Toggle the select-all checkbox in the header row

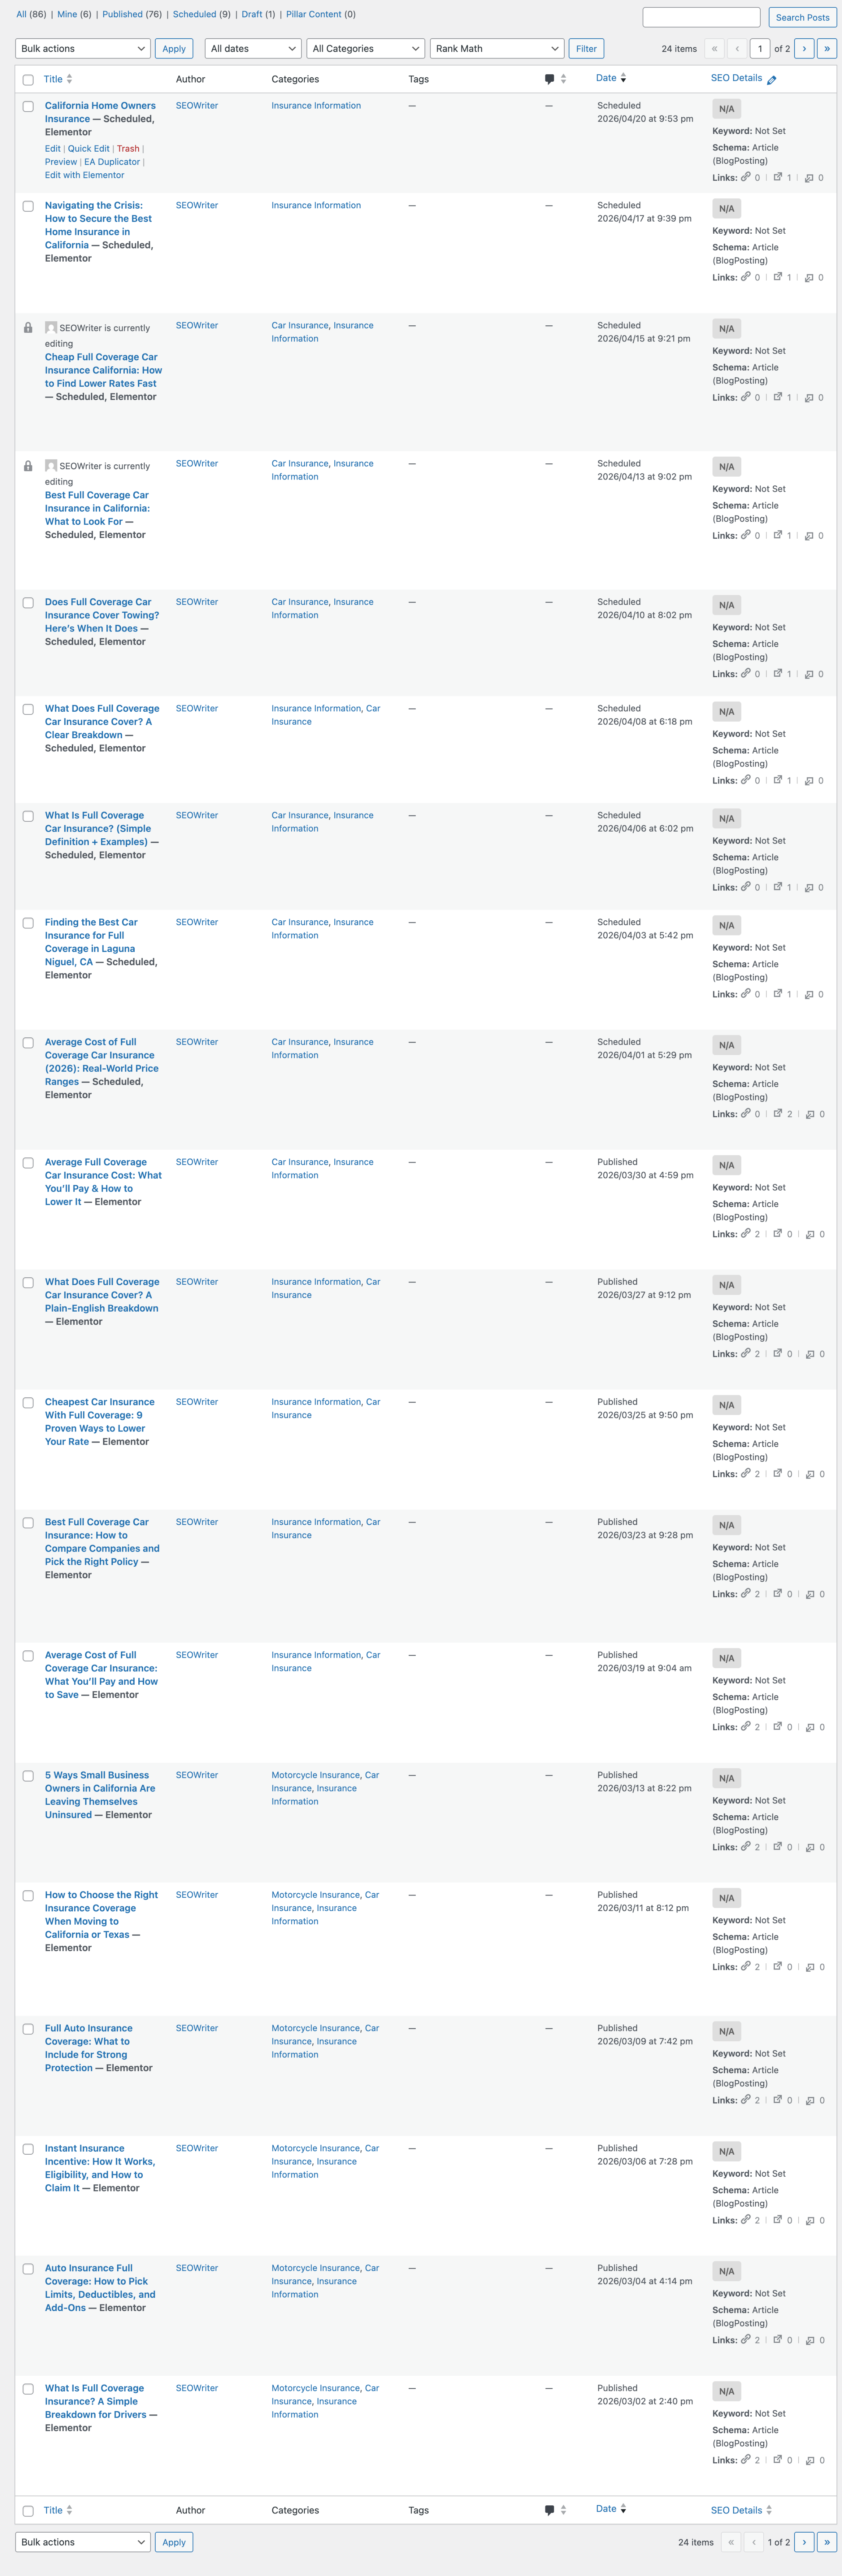tap(28, 80)
